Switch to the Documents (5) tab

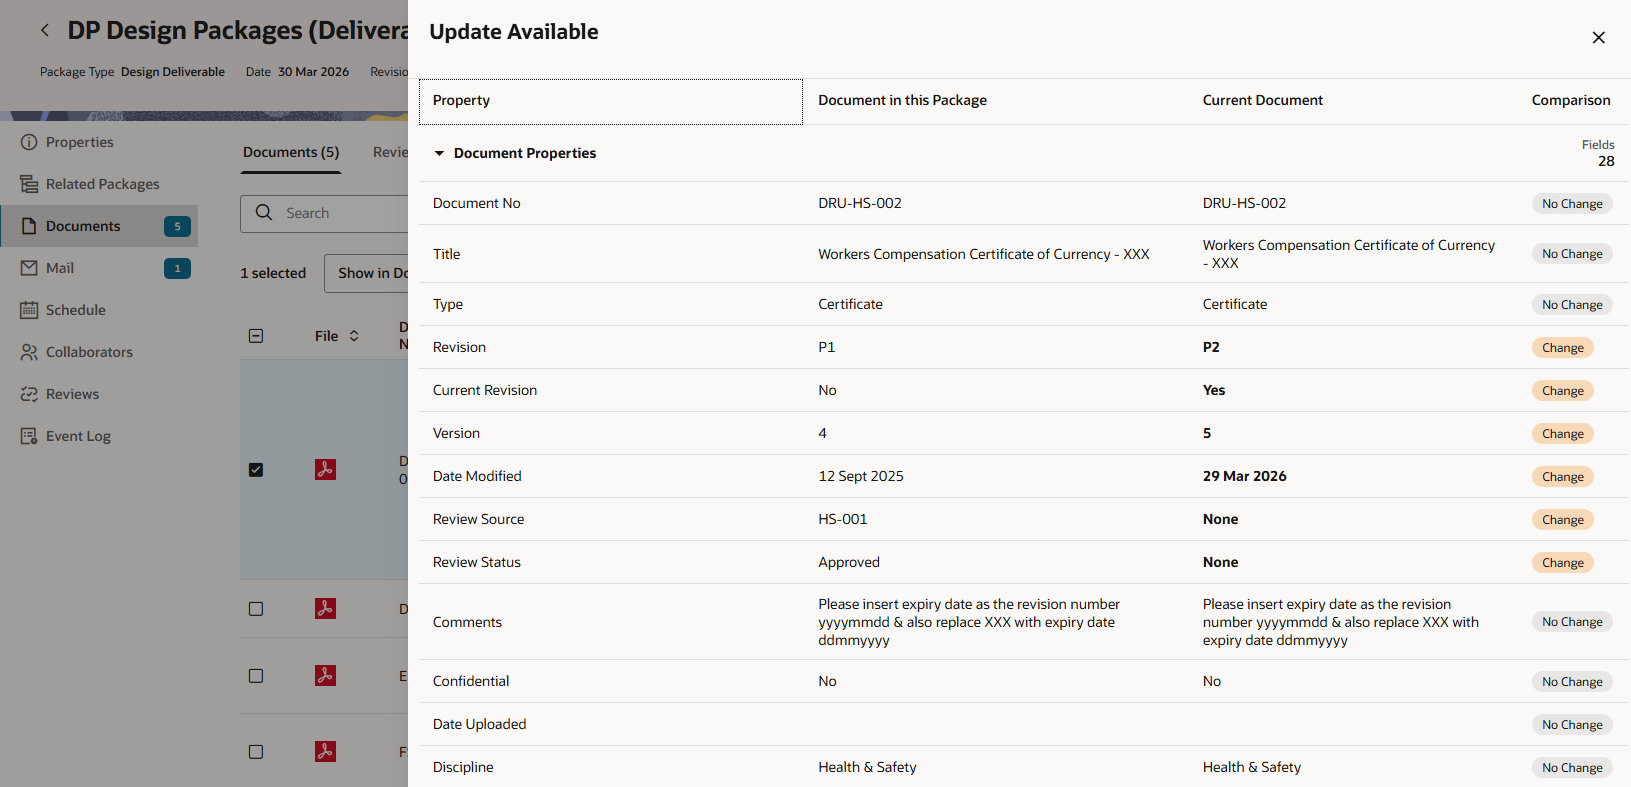tap(291, 152)
